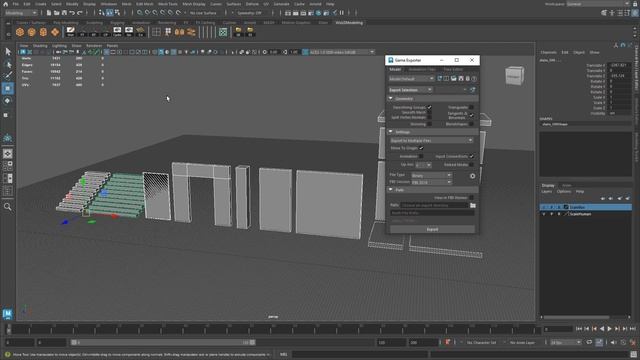Click the play forward button in playback controls
Screen dimensions: 640x360
pos(609,329)
